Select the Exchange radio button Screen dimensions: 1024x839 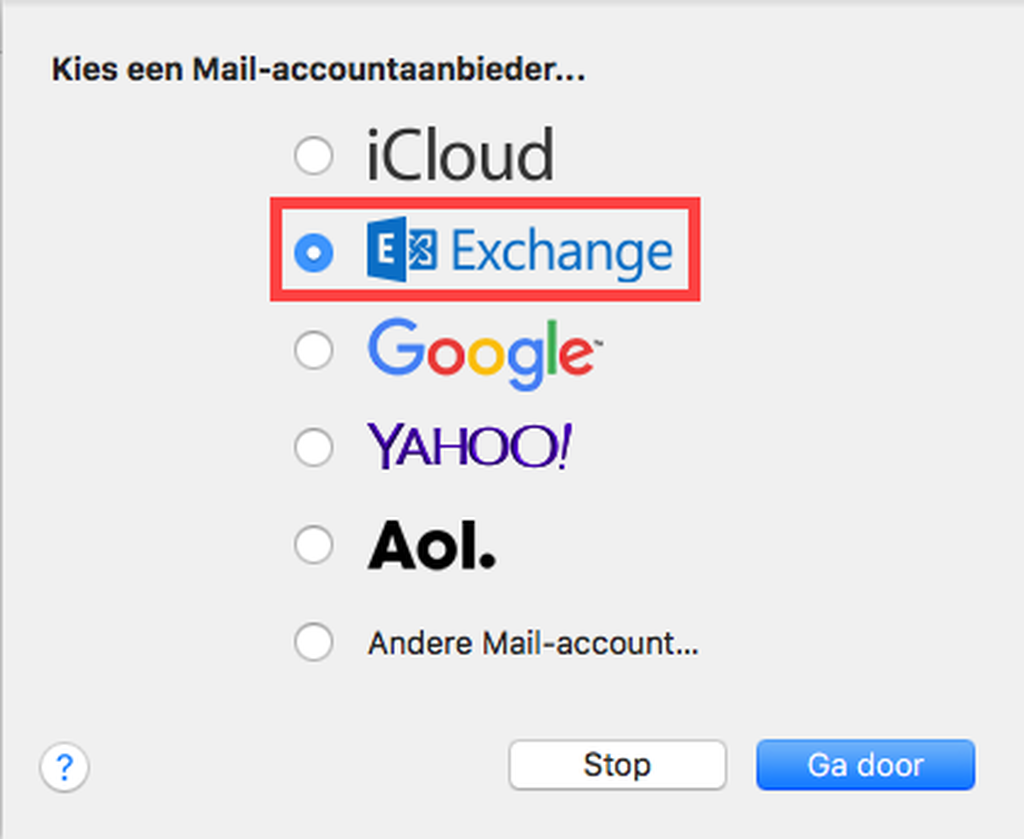(314, 253)
